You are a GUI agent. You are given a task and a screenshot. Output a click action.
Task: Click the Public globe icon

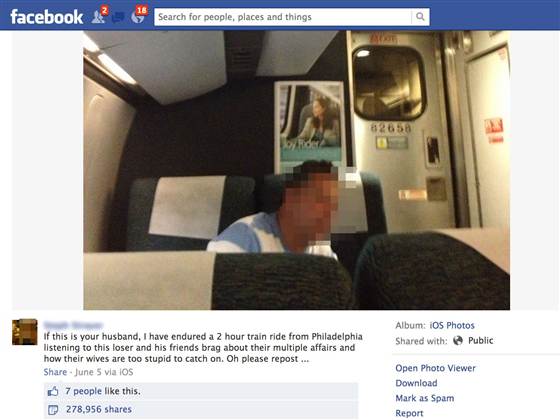click(x=458, y=341)
